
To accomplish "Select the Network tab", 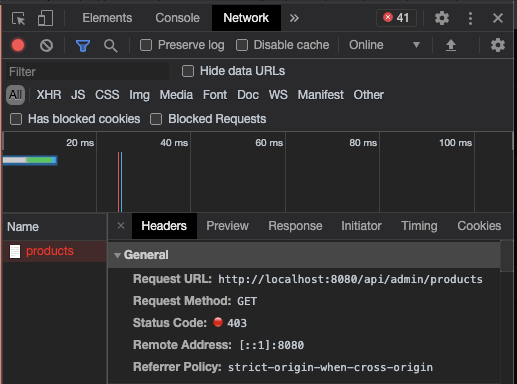I will coord(246,18).
